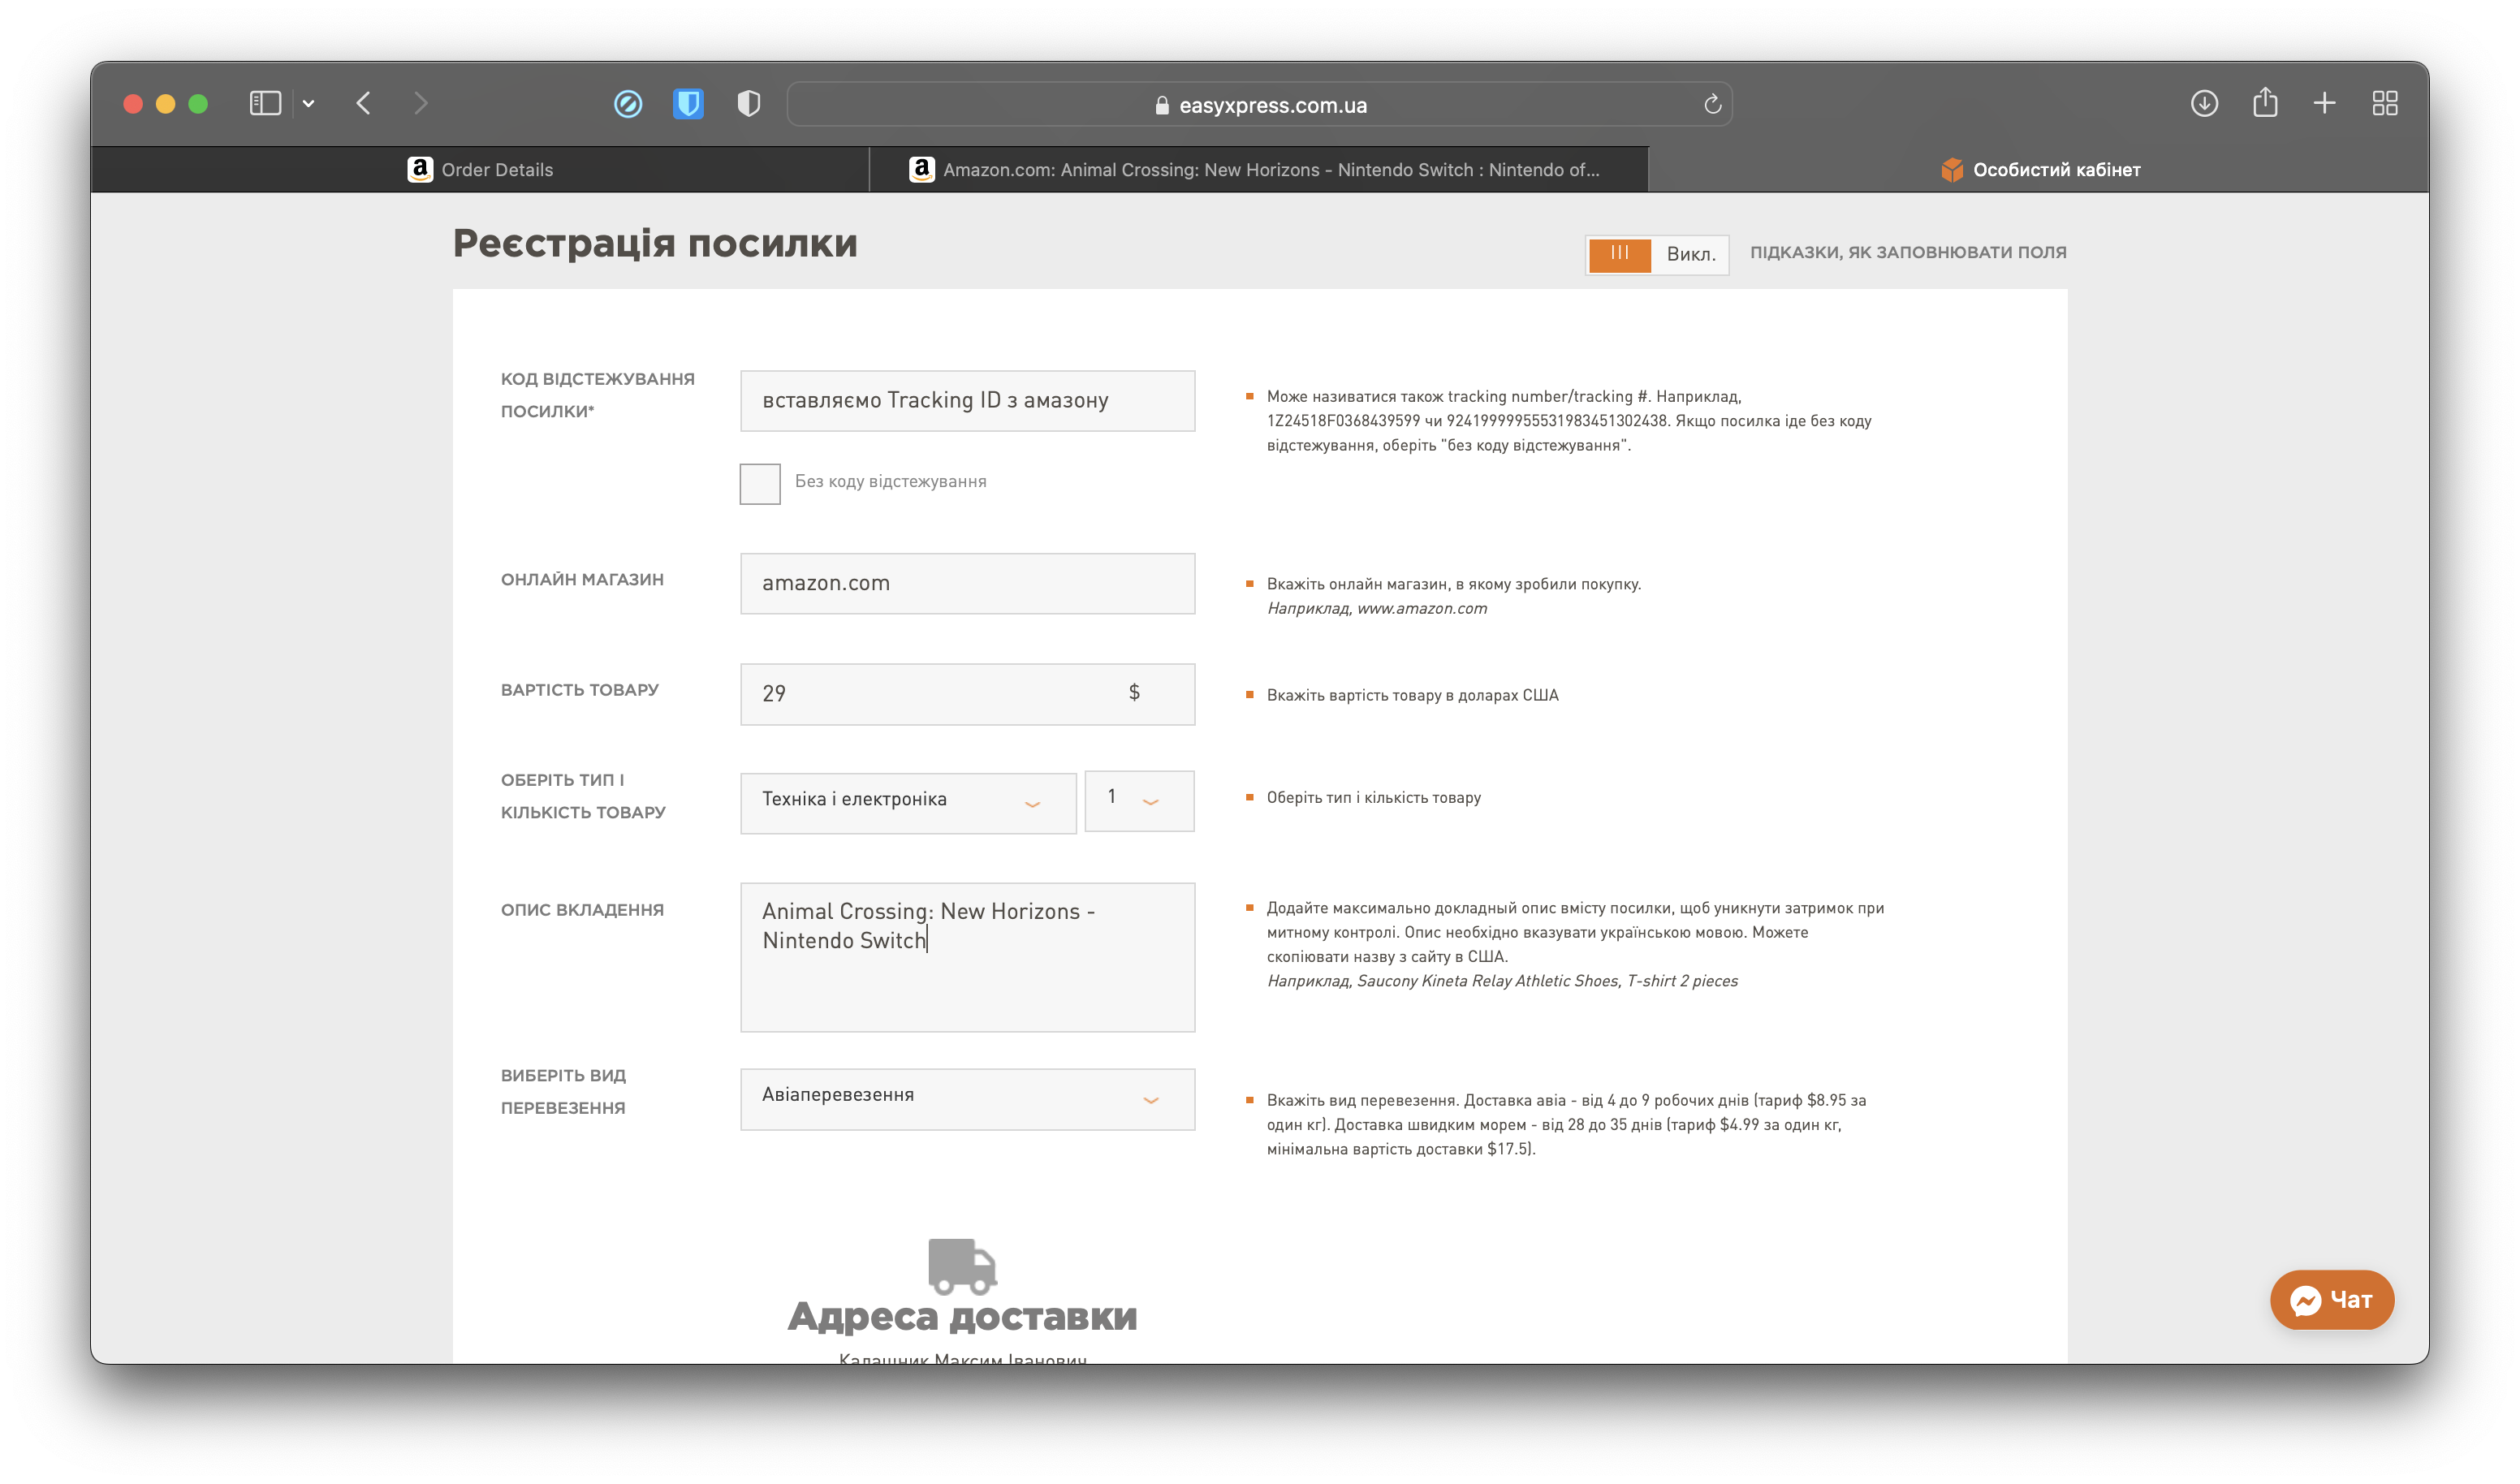The height and width of the screenshot is (1484, 2520).
Task: Show the Privacy Report shield icon
Action: coord(749,103)
